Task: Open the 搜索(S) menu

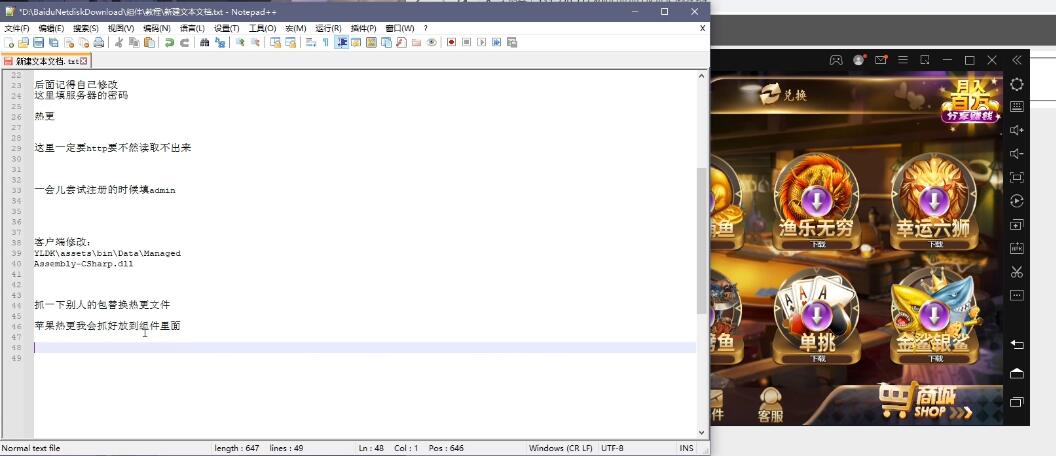Action: click(x=86, y=28)
